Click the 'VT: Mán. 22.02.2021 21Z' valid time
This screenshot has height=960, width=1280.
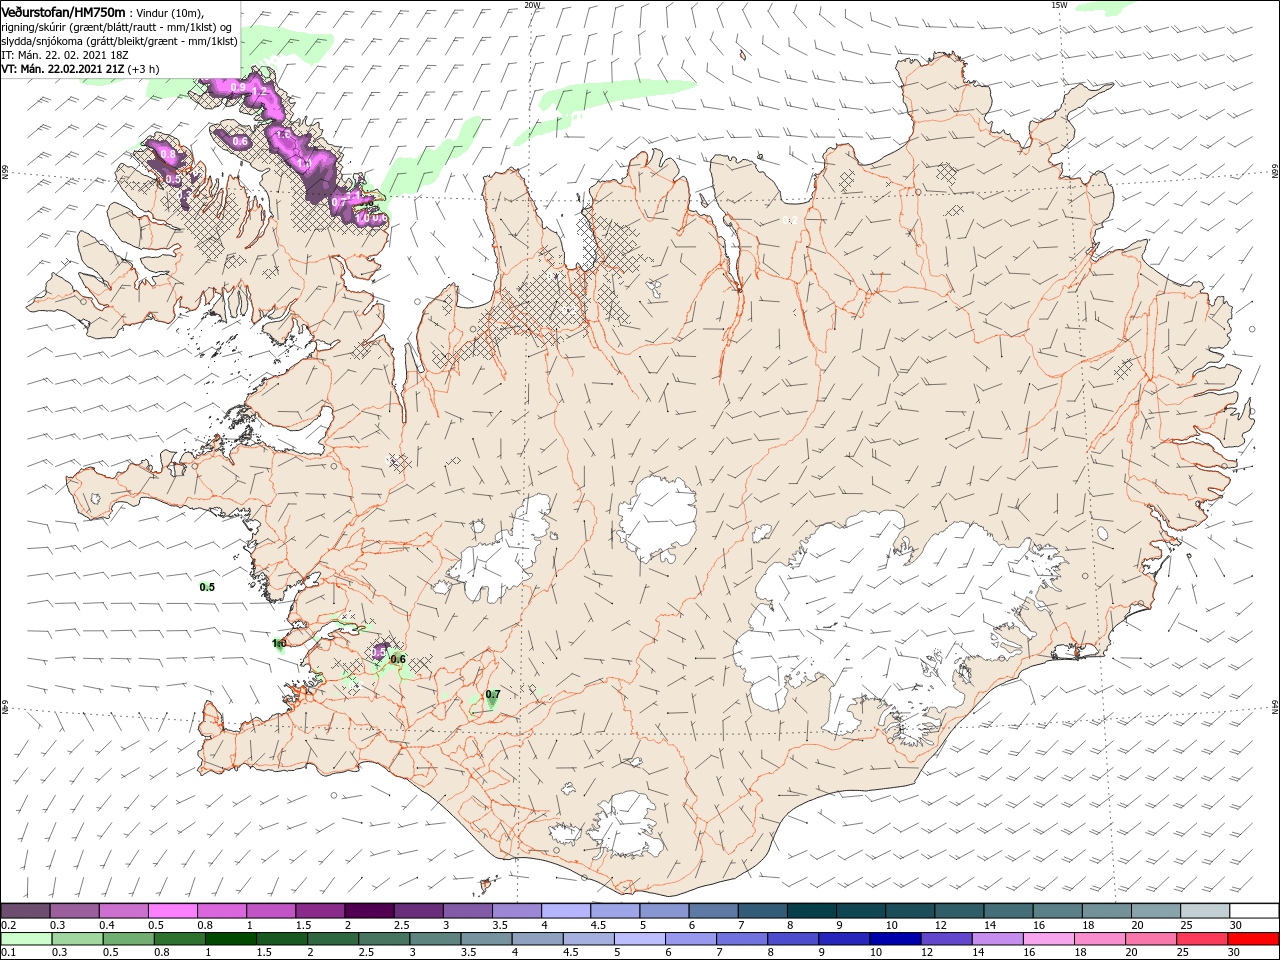(x=63, y=69)
